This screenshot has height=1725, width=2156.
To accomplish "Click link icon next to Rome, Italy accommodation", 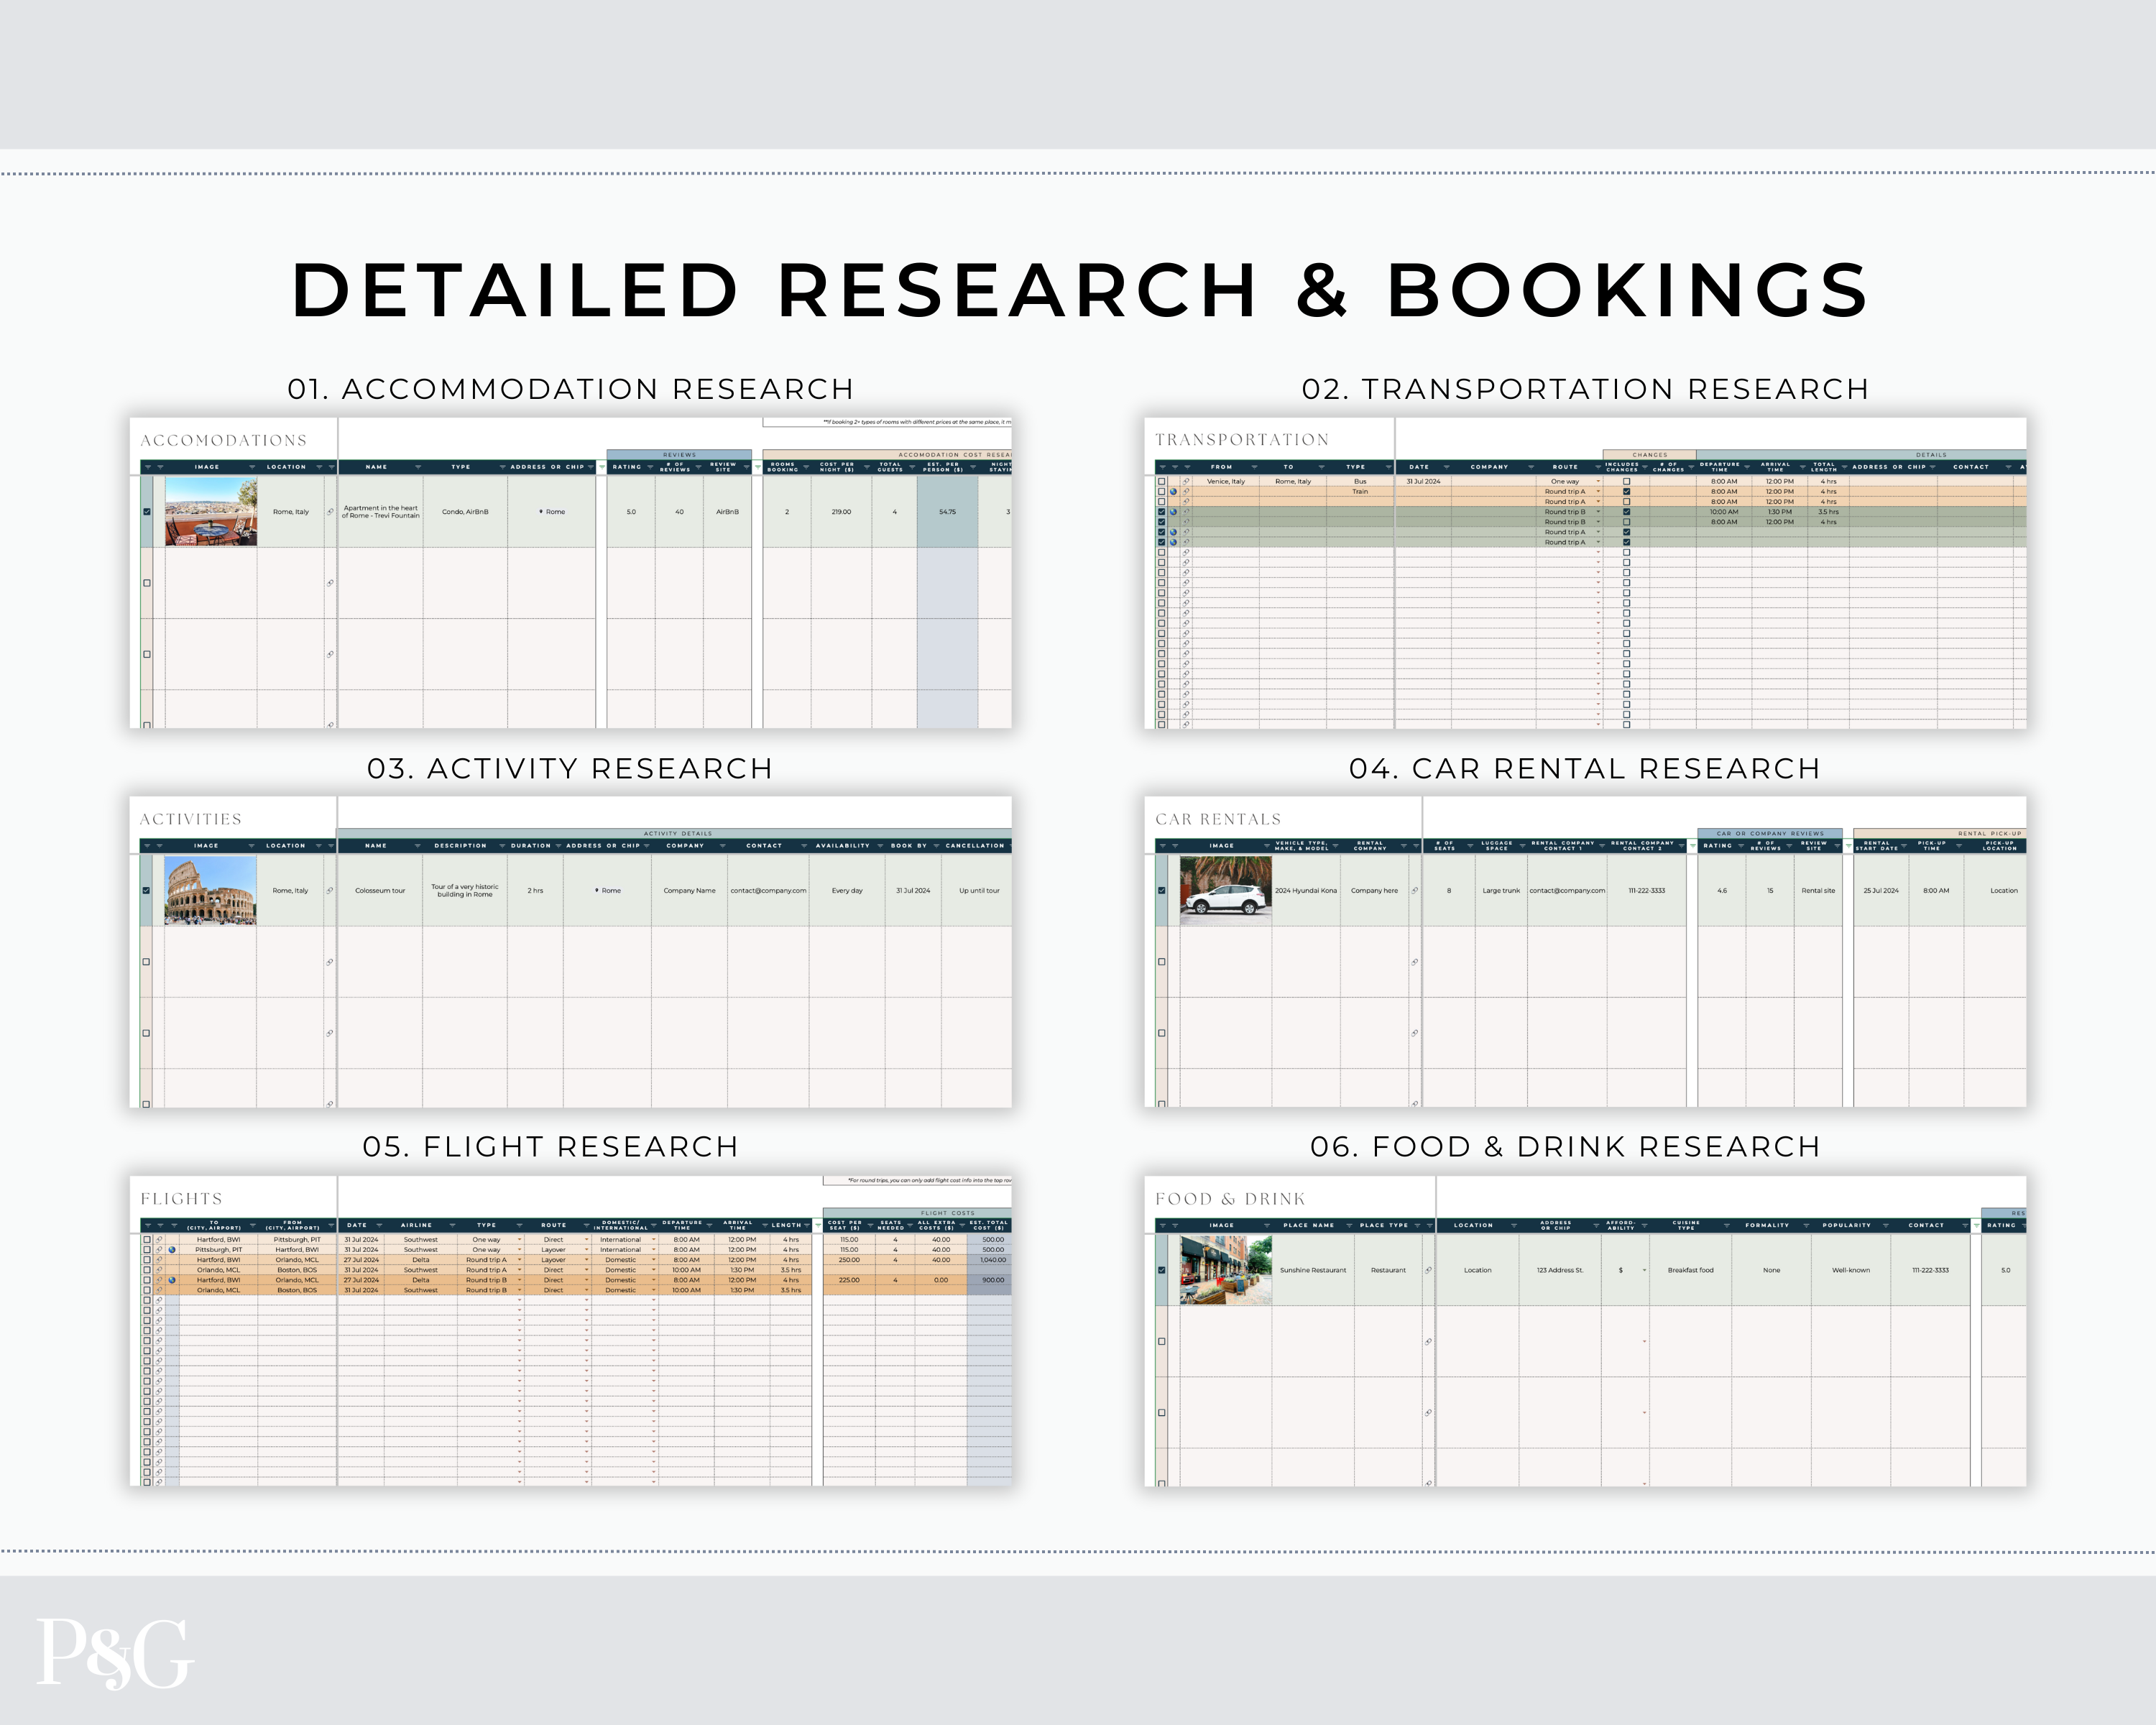I will click(x=330, y=512).
